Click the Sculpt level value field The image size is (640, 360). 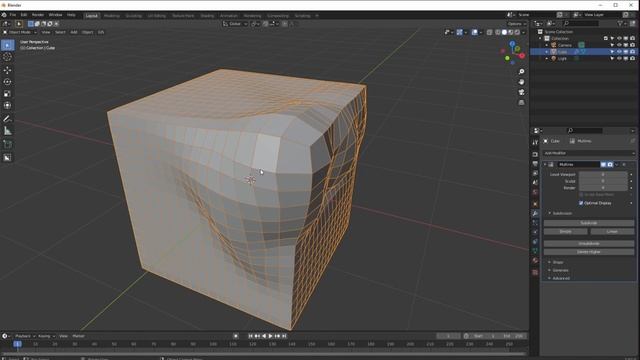pyautogui.click(x=603, y=181)
